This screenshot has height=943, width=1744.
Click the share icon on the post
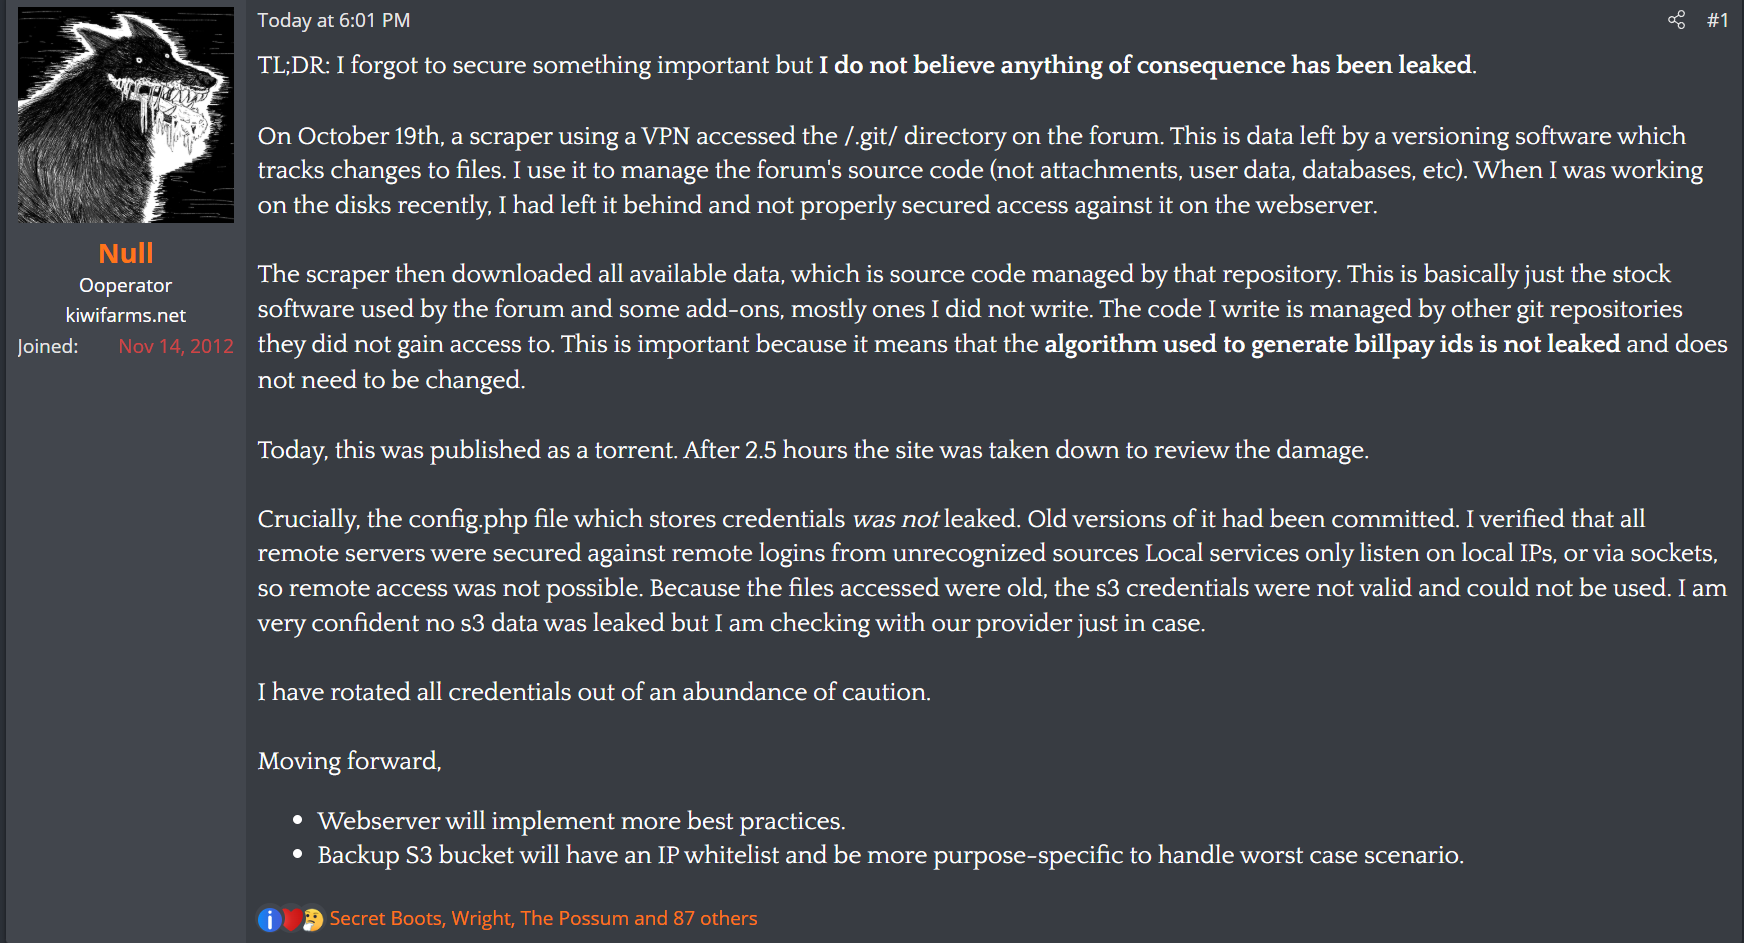point(1676,20)
